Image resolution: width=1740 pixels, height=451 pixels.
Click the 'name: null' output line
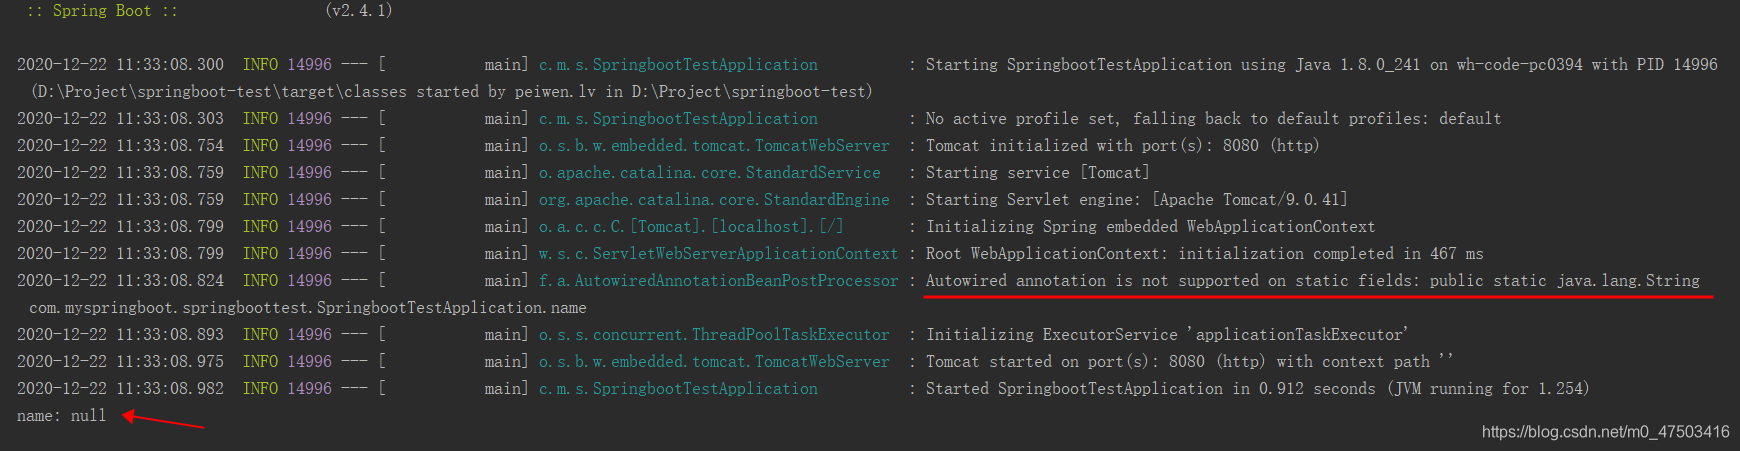(61, 415)
